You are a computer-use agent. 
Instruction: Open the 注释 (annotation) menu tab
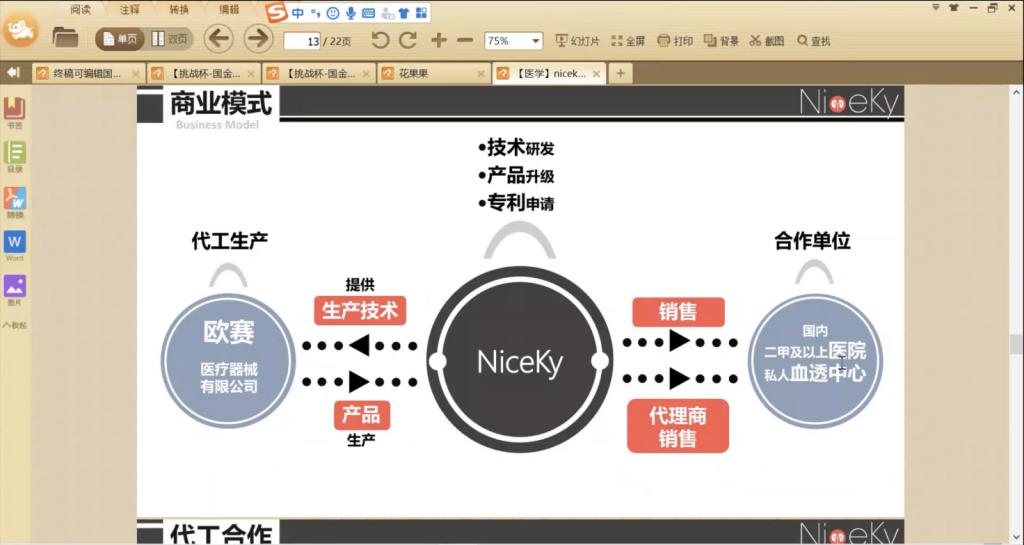coord(130,9)
